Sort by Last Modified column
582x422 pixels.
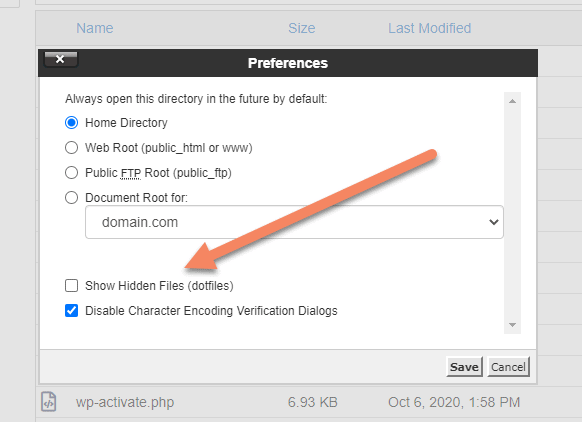click(429, 28)
